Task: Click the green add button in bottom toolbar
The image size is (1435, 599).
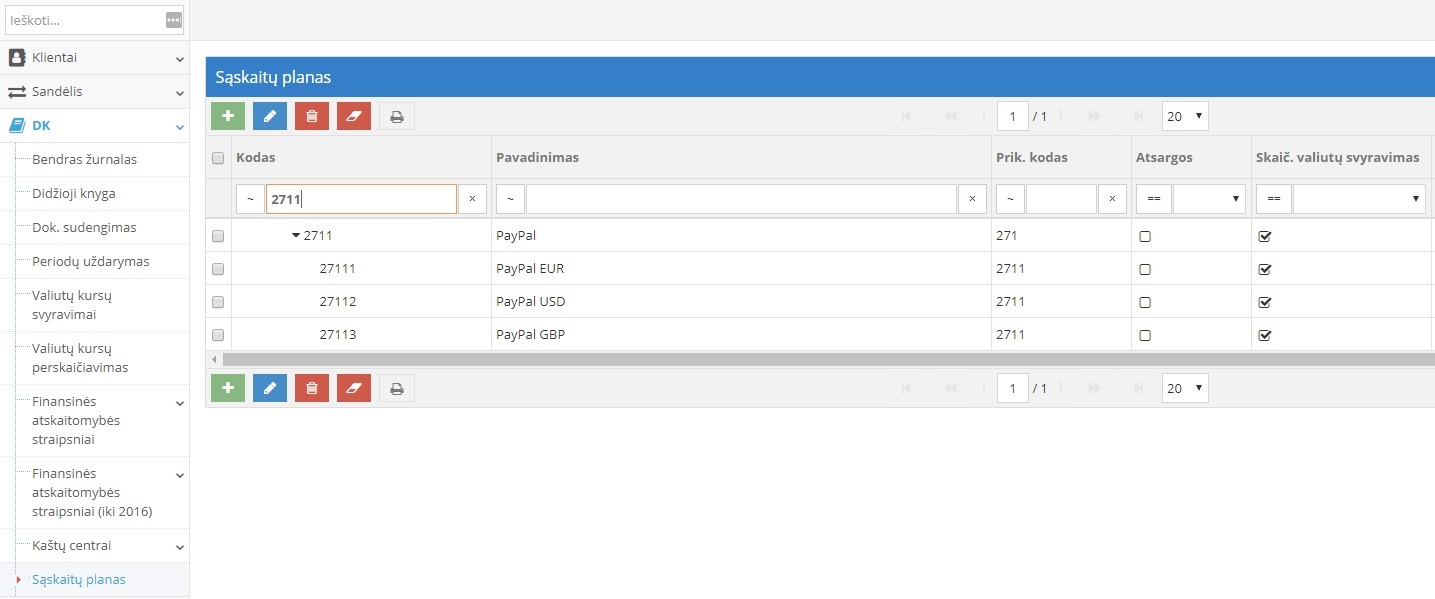Action: pos(228,388)
